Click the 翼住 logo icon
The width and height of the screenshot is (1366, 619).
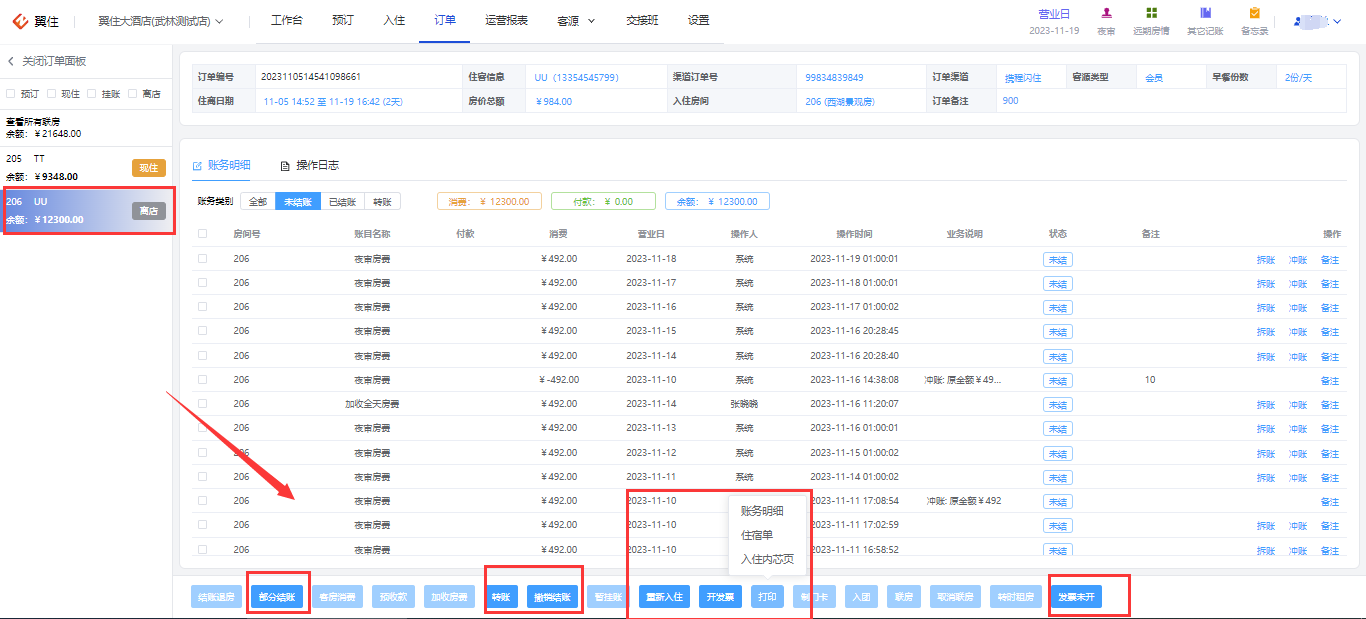coord(20,20)
